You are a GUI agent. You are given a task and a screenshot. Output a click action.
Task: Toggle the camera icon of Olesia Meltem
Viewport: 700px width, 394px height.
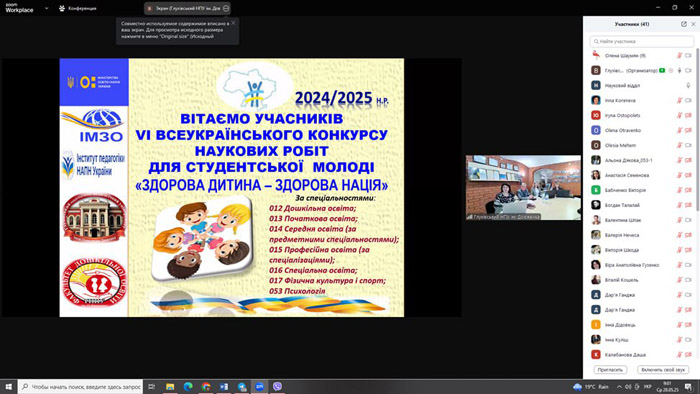688,145
